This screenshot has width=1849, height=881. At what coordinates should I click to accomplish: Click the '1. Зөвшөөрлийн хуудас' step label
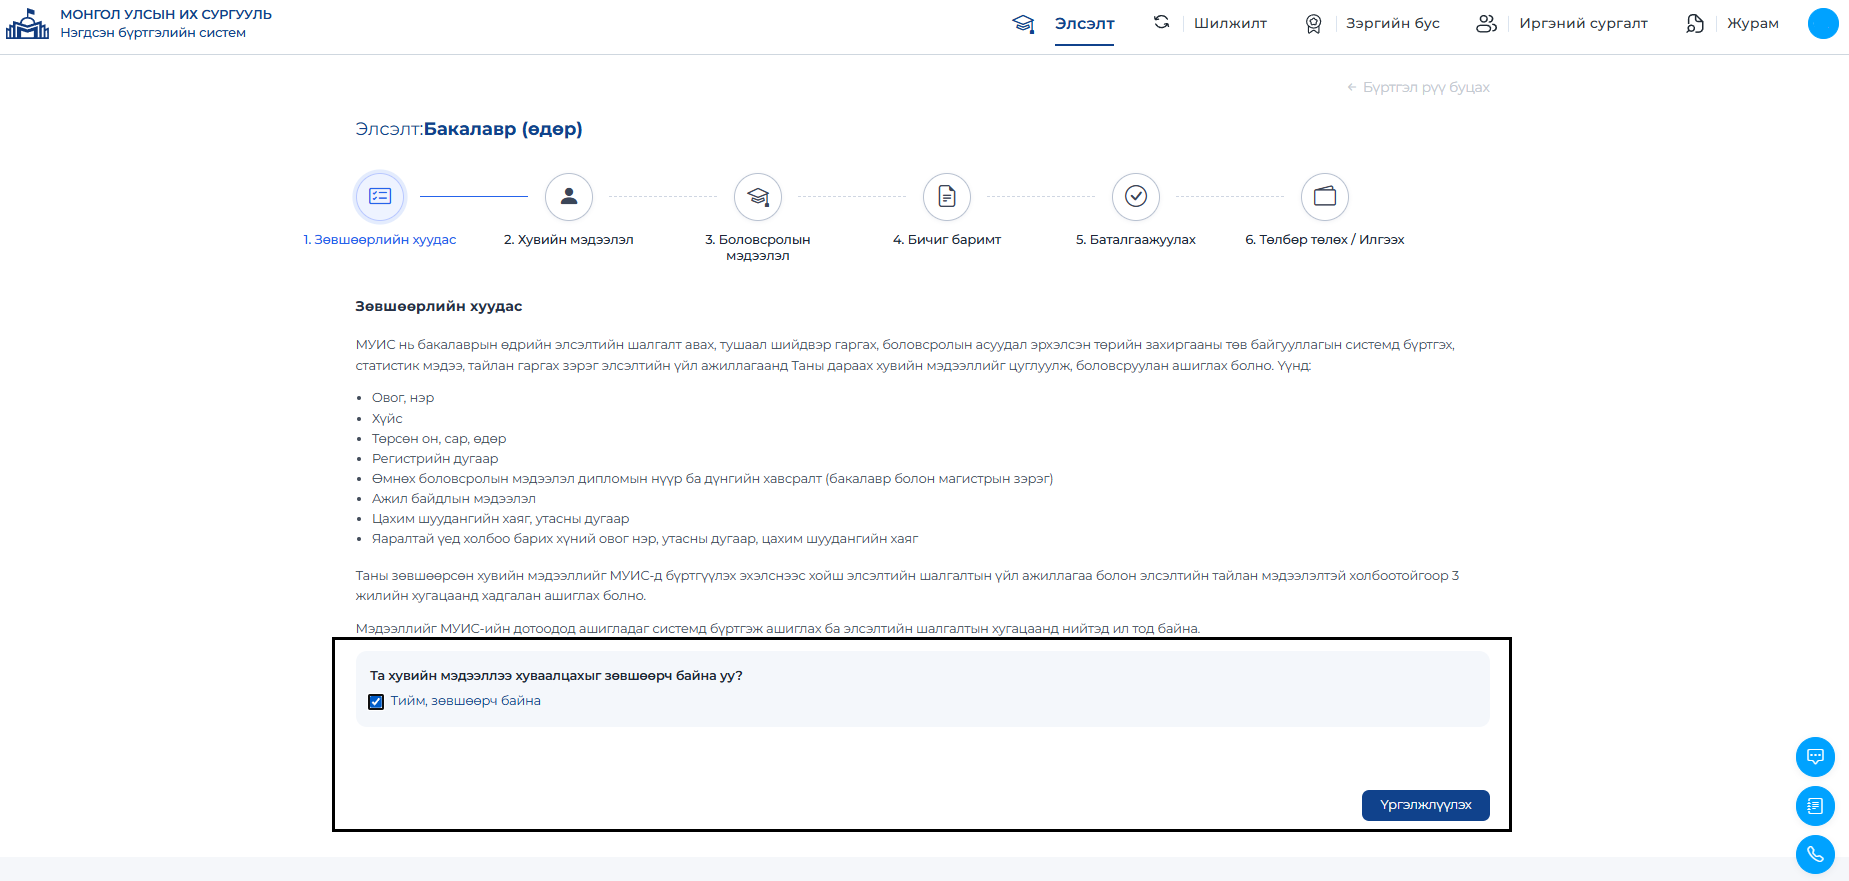(x=380, y=240)
